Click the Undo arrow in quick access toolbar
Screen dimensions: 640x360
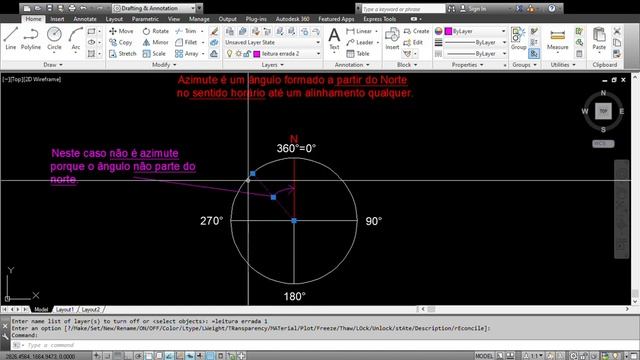coord(83,8)
